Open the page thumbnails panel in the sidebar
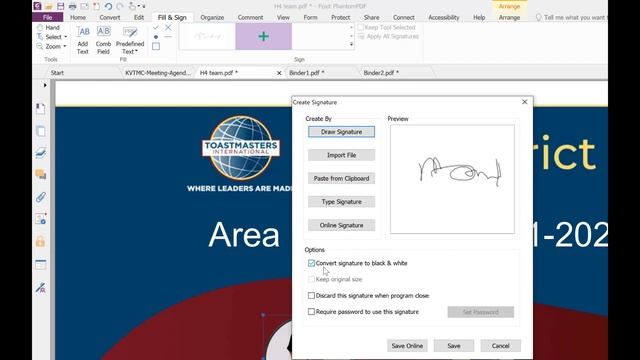The width and height of the screenshot is (640, 360). pyautogui.click(x=40, y=131)
